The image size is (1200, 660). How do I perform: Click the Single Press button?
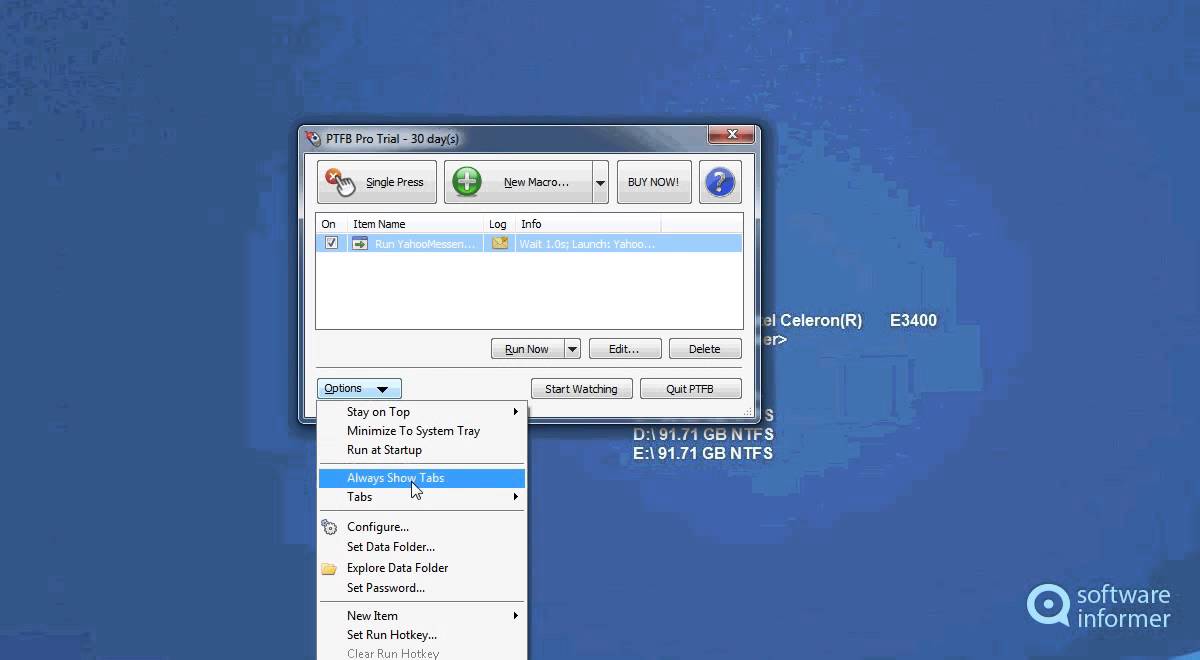[x=377, y=182]
